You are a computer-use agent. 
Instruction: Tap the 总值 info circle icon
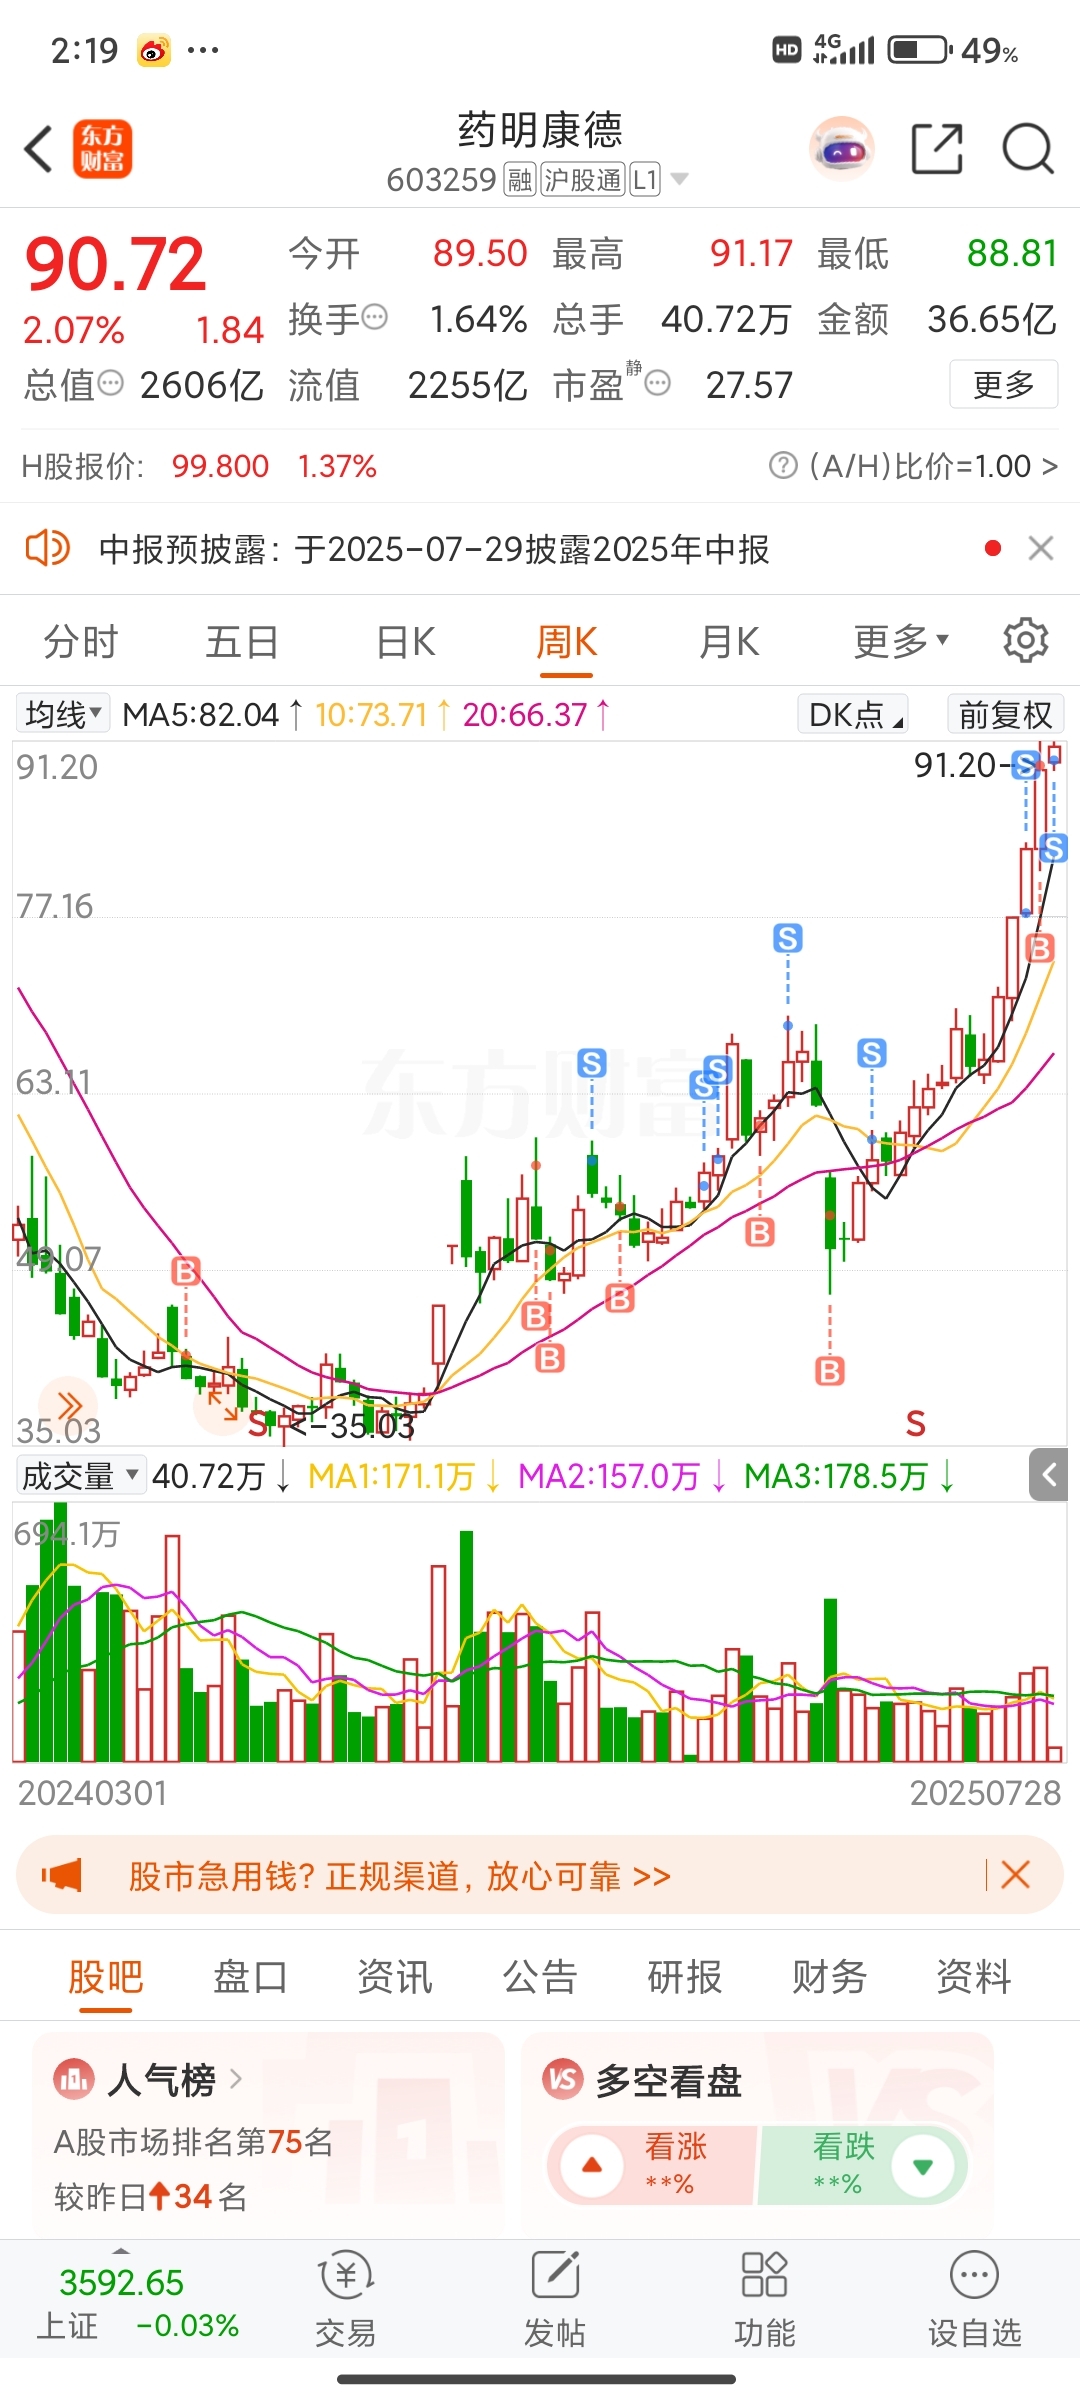(x=111, y=383)
